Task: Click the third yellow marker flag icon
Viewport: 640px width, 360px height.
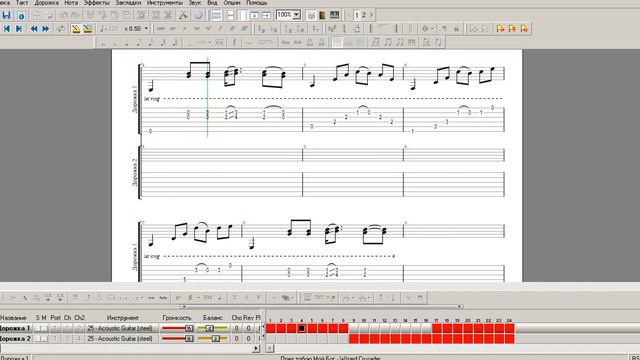Action: [524, 29]
